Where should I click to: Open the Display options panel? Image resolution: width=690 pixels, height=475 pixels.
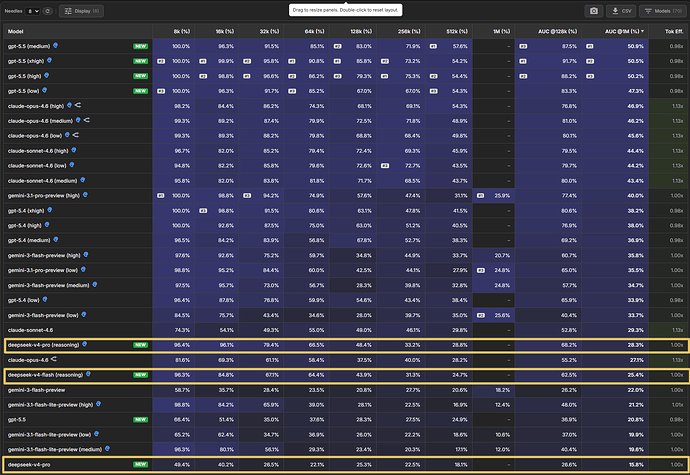point(81,11)
